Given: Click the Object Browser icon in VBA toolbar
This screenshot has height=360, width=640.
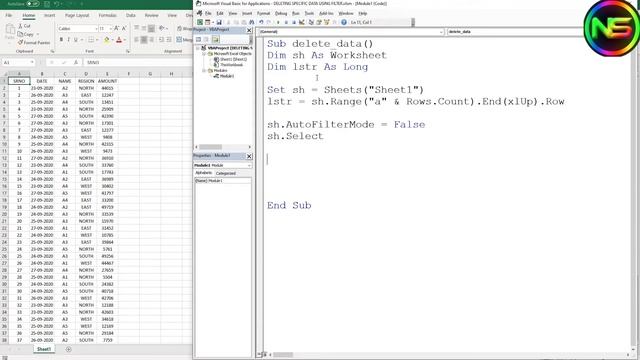Looking at the screenshot, I should [x=327, y=22].
